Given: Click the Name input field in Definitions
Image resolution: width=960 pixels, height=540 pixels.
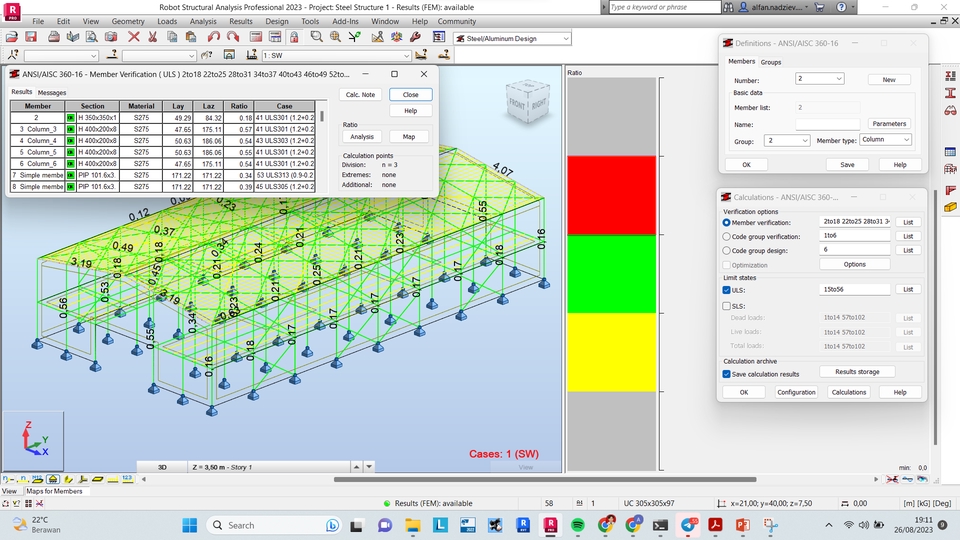Looking at the screenshot, I should tap(828, 124).
